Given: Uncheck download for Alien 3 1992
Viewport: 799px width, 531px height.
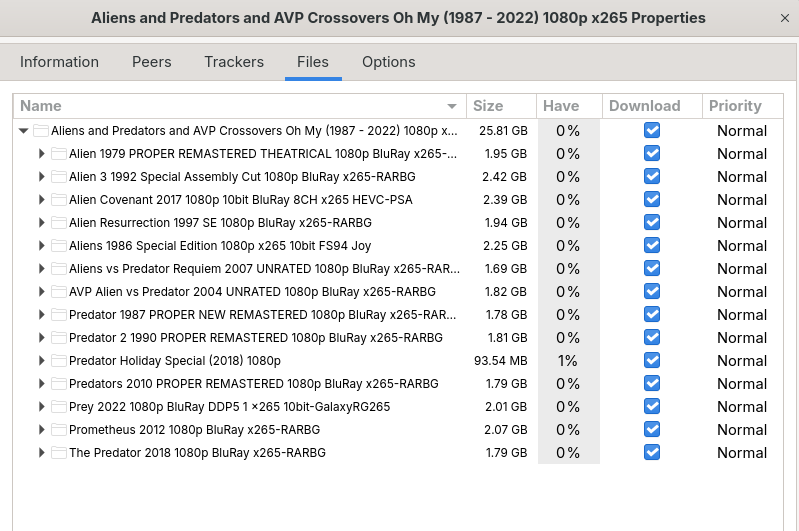Looking at the screenshot, I should [652, 177].
